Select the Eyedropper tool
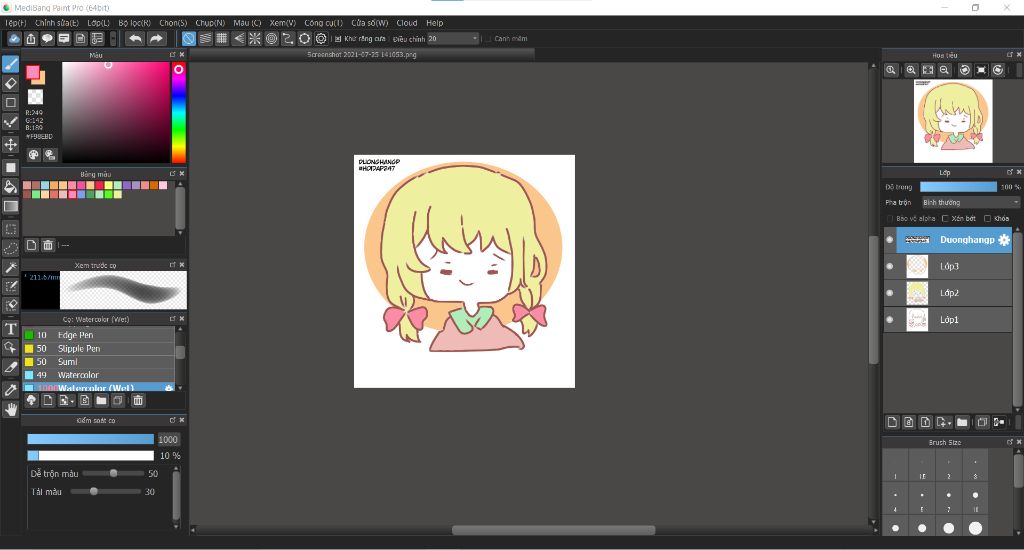This screenshot has height=550, width=1024. tap(10, 390)
